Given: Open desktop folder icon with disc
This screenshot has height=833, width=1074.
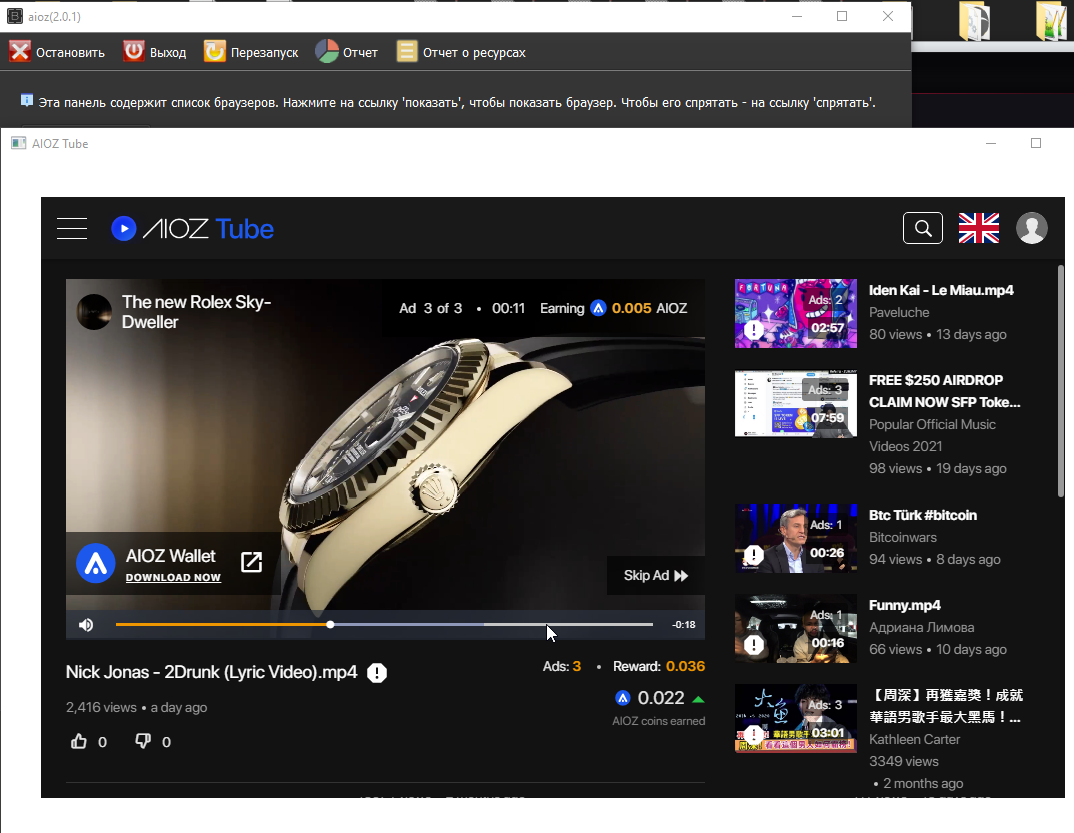Looking at the screenshot, I should click(x=975, y=21).
